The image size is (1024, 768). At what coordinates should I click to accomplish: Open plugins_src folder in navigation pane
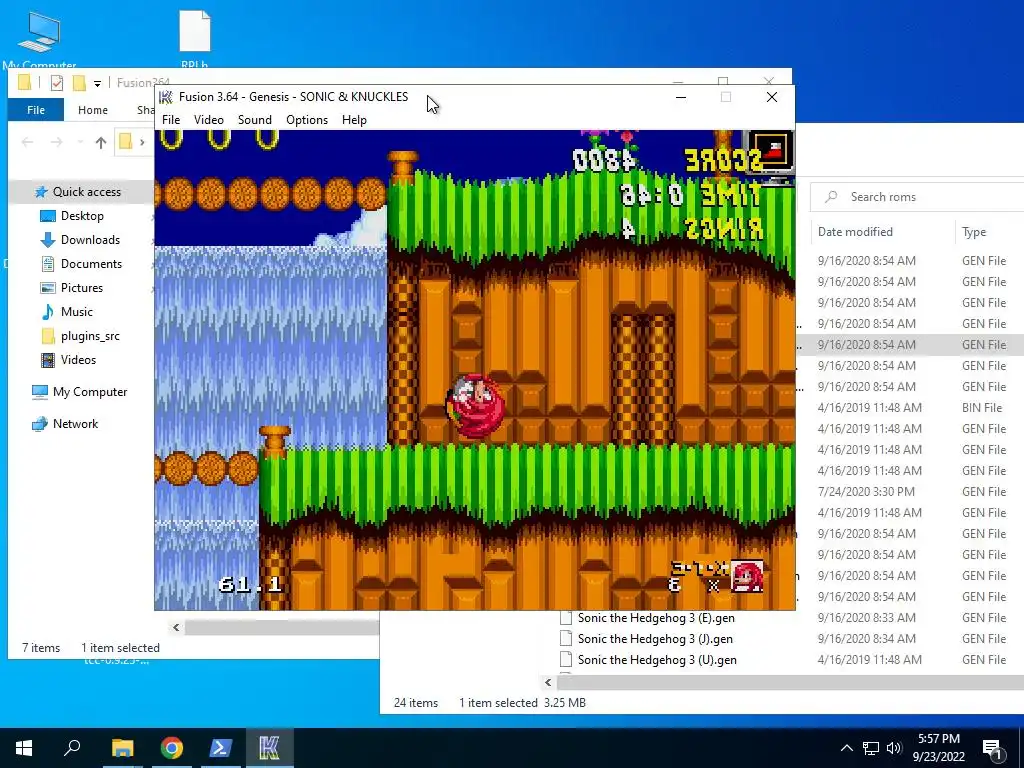coord(90,336)
